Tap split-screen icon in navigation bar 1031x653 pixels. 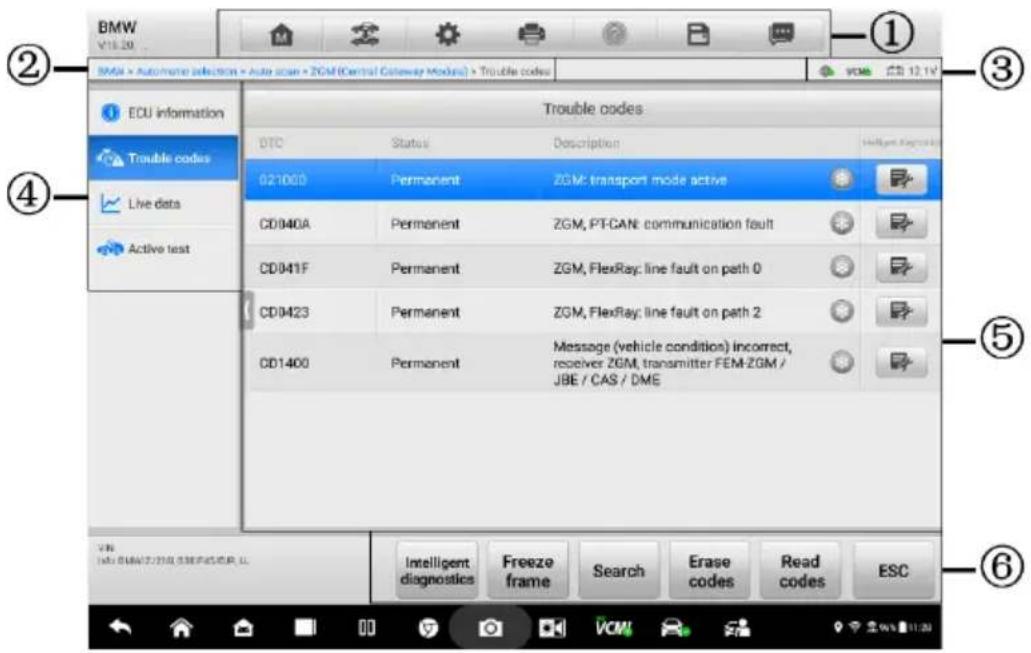point(367,628)
